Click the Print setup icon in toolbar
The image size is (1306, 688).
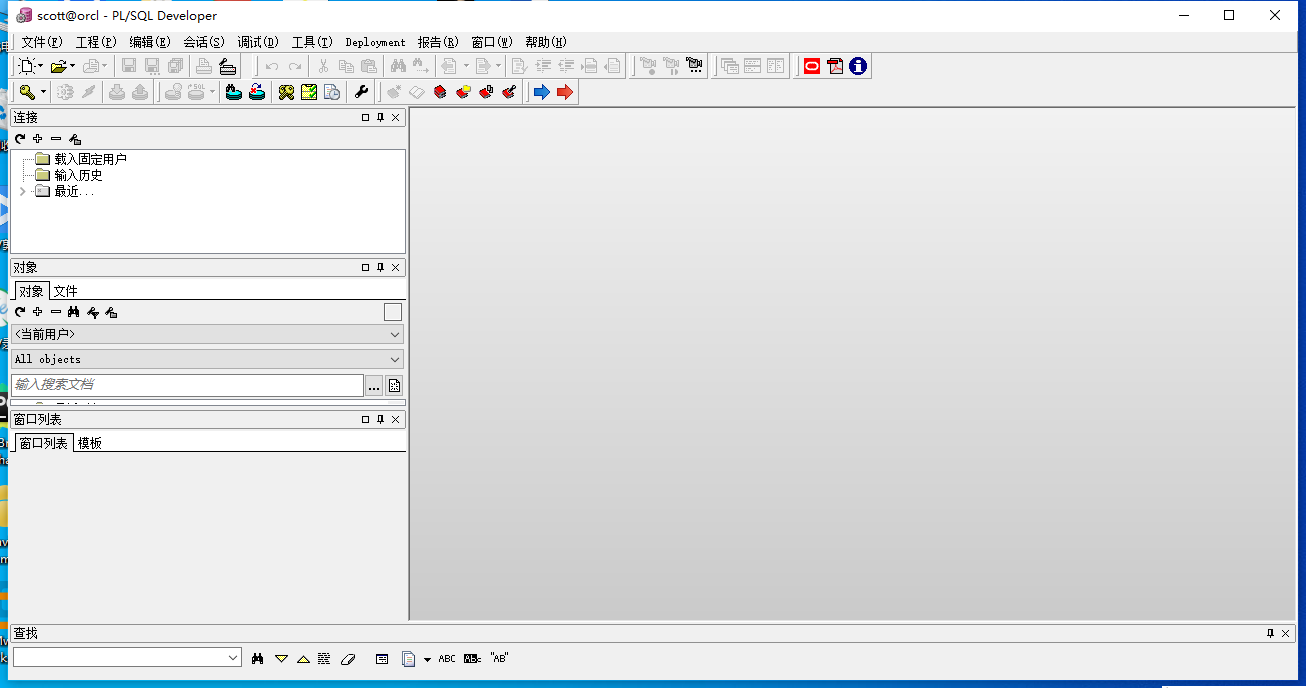point(227,67)
